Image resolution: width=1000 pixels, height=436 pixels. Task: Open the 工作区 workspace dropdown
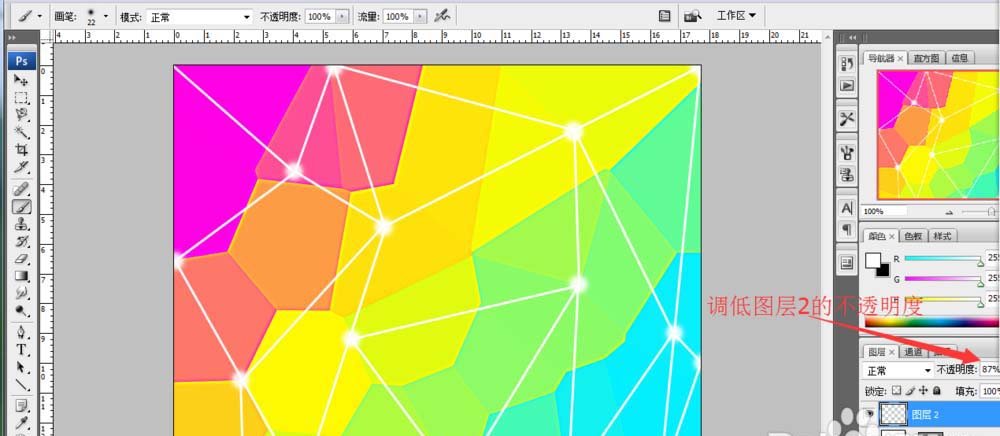[734, 16]
